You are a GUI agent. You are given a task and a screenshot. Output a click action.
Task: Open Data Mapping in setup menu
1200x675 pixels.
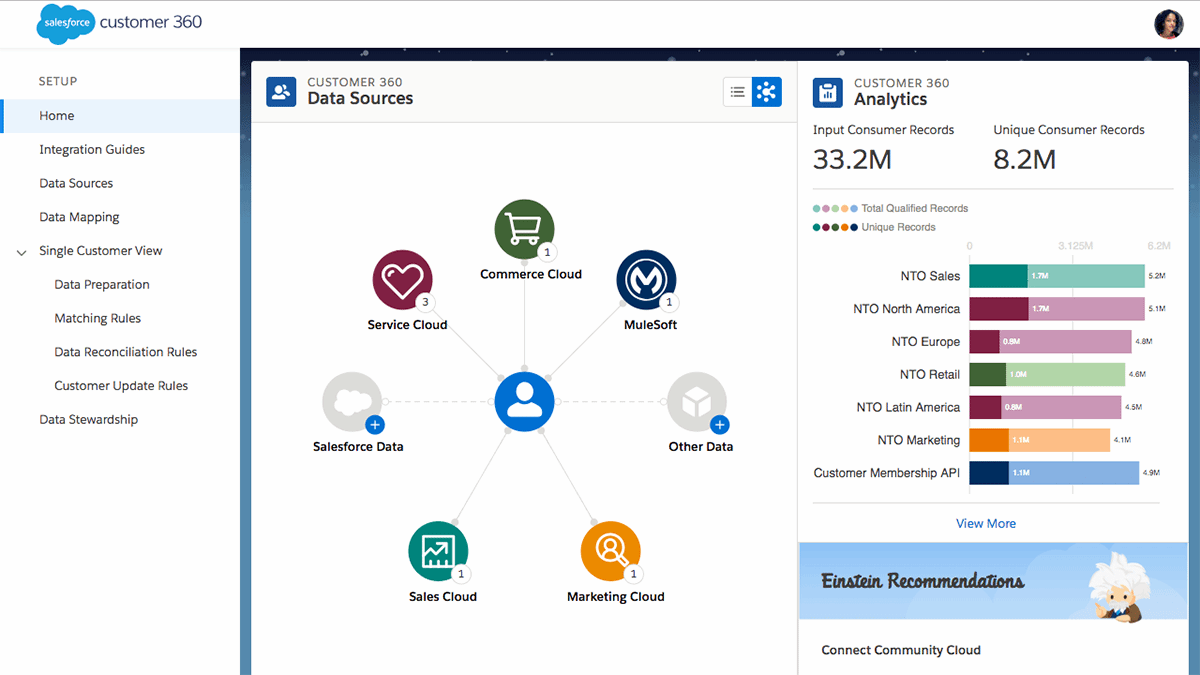pos(79,217)
